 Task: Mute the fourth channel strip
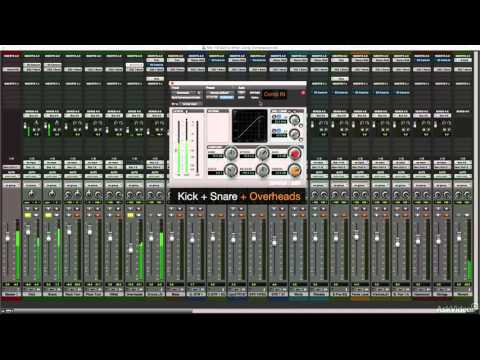tap(77, 215)
